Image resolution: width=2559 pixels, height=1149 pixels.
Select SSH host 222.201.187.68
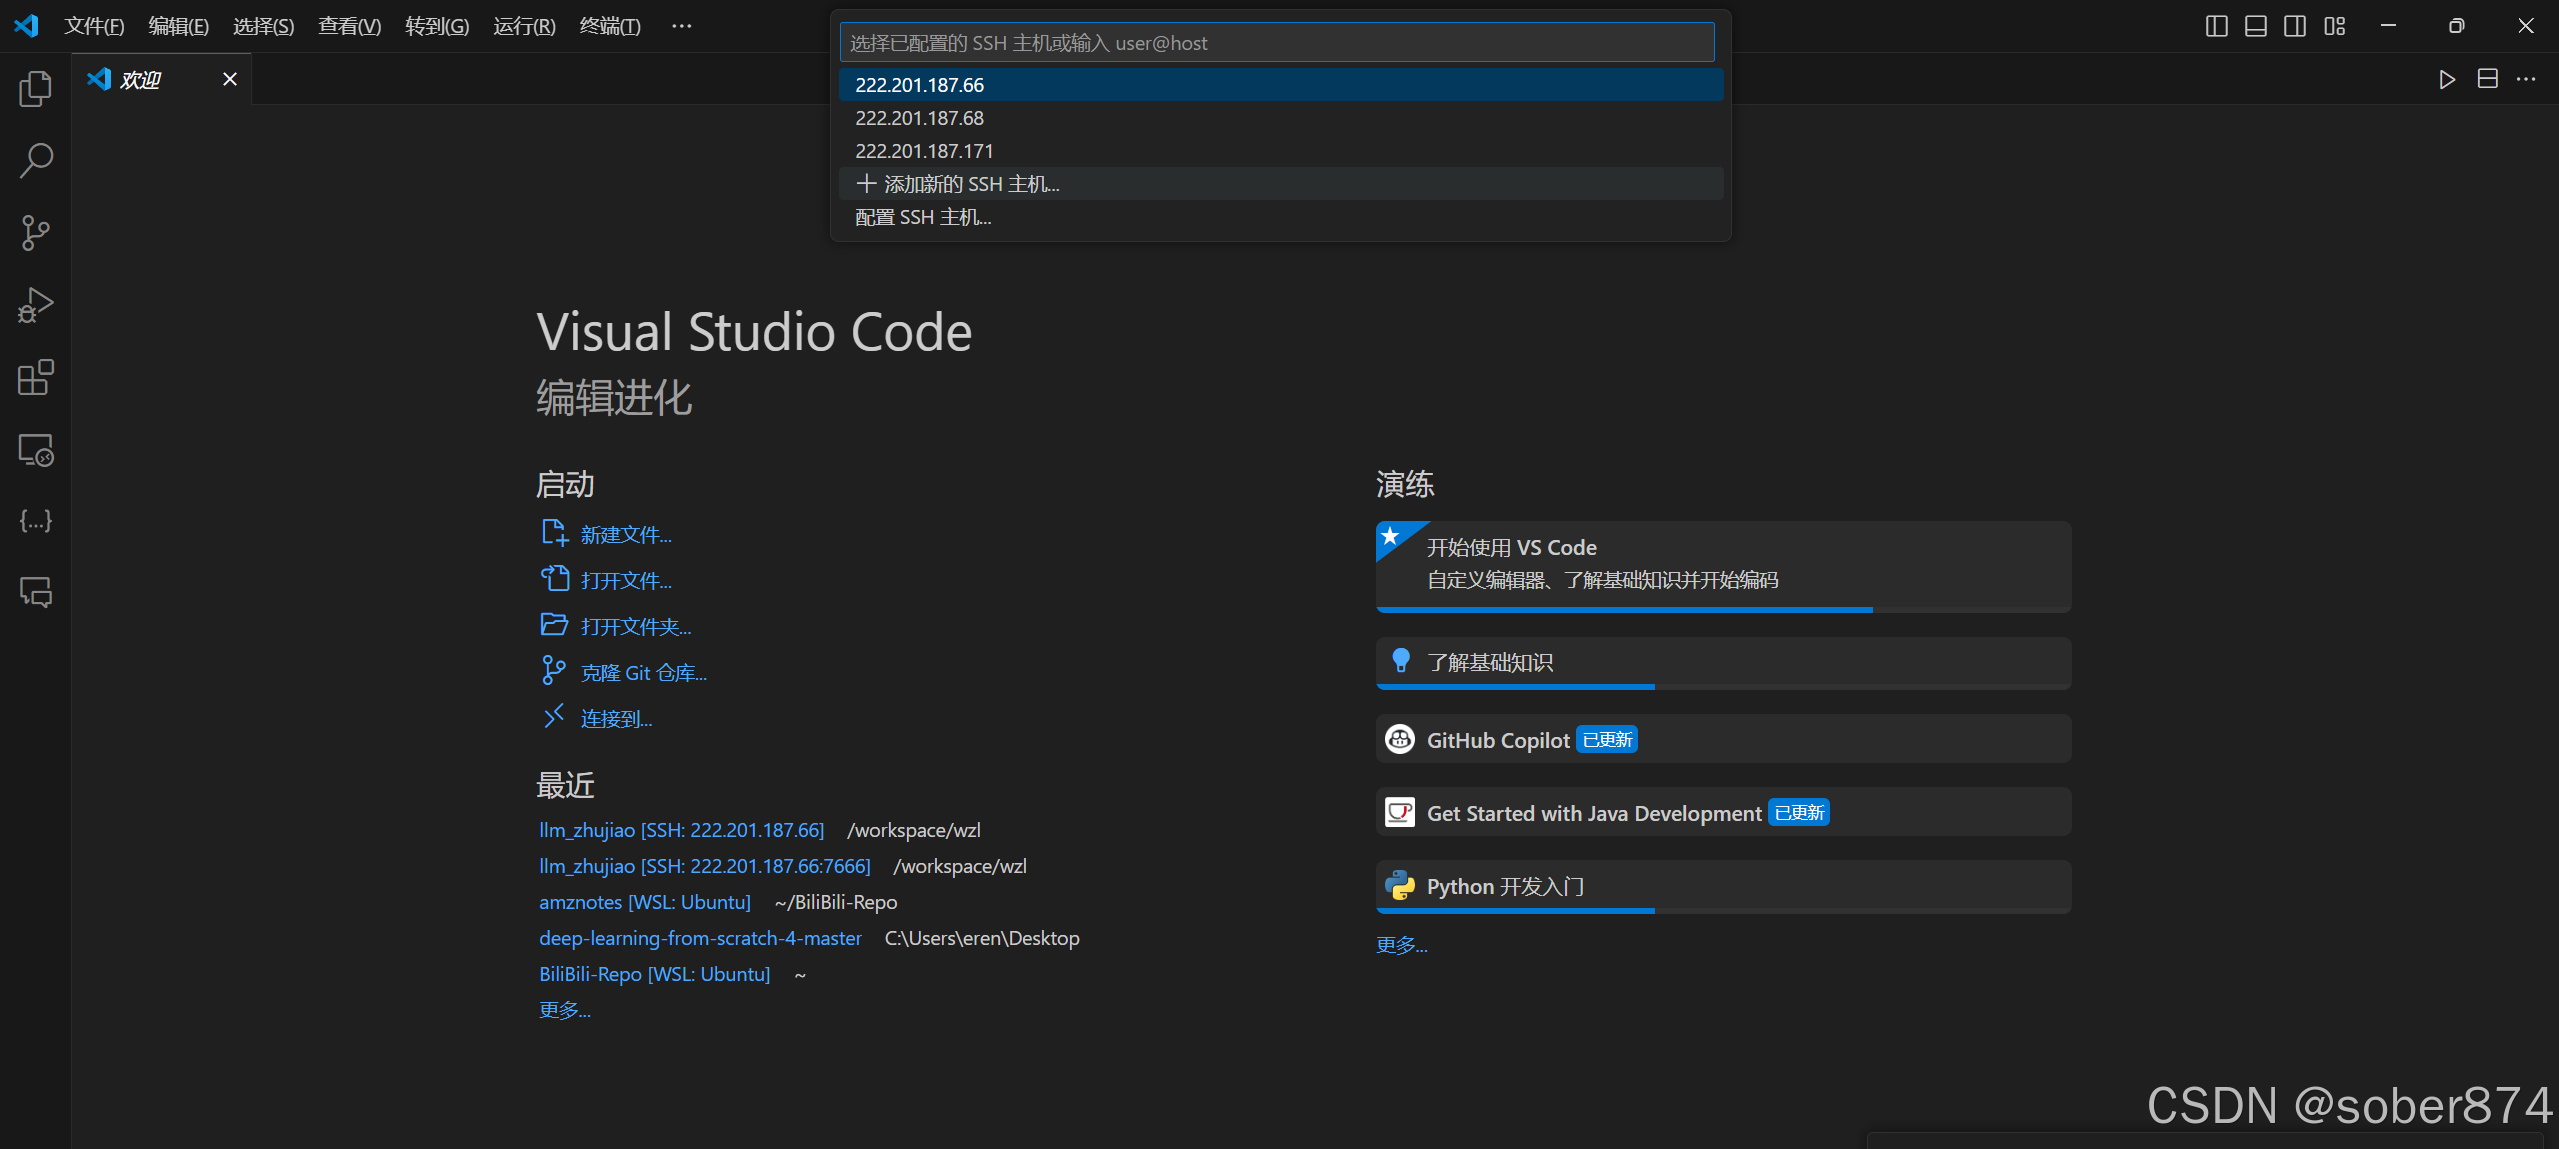click(x=919, y=118)
